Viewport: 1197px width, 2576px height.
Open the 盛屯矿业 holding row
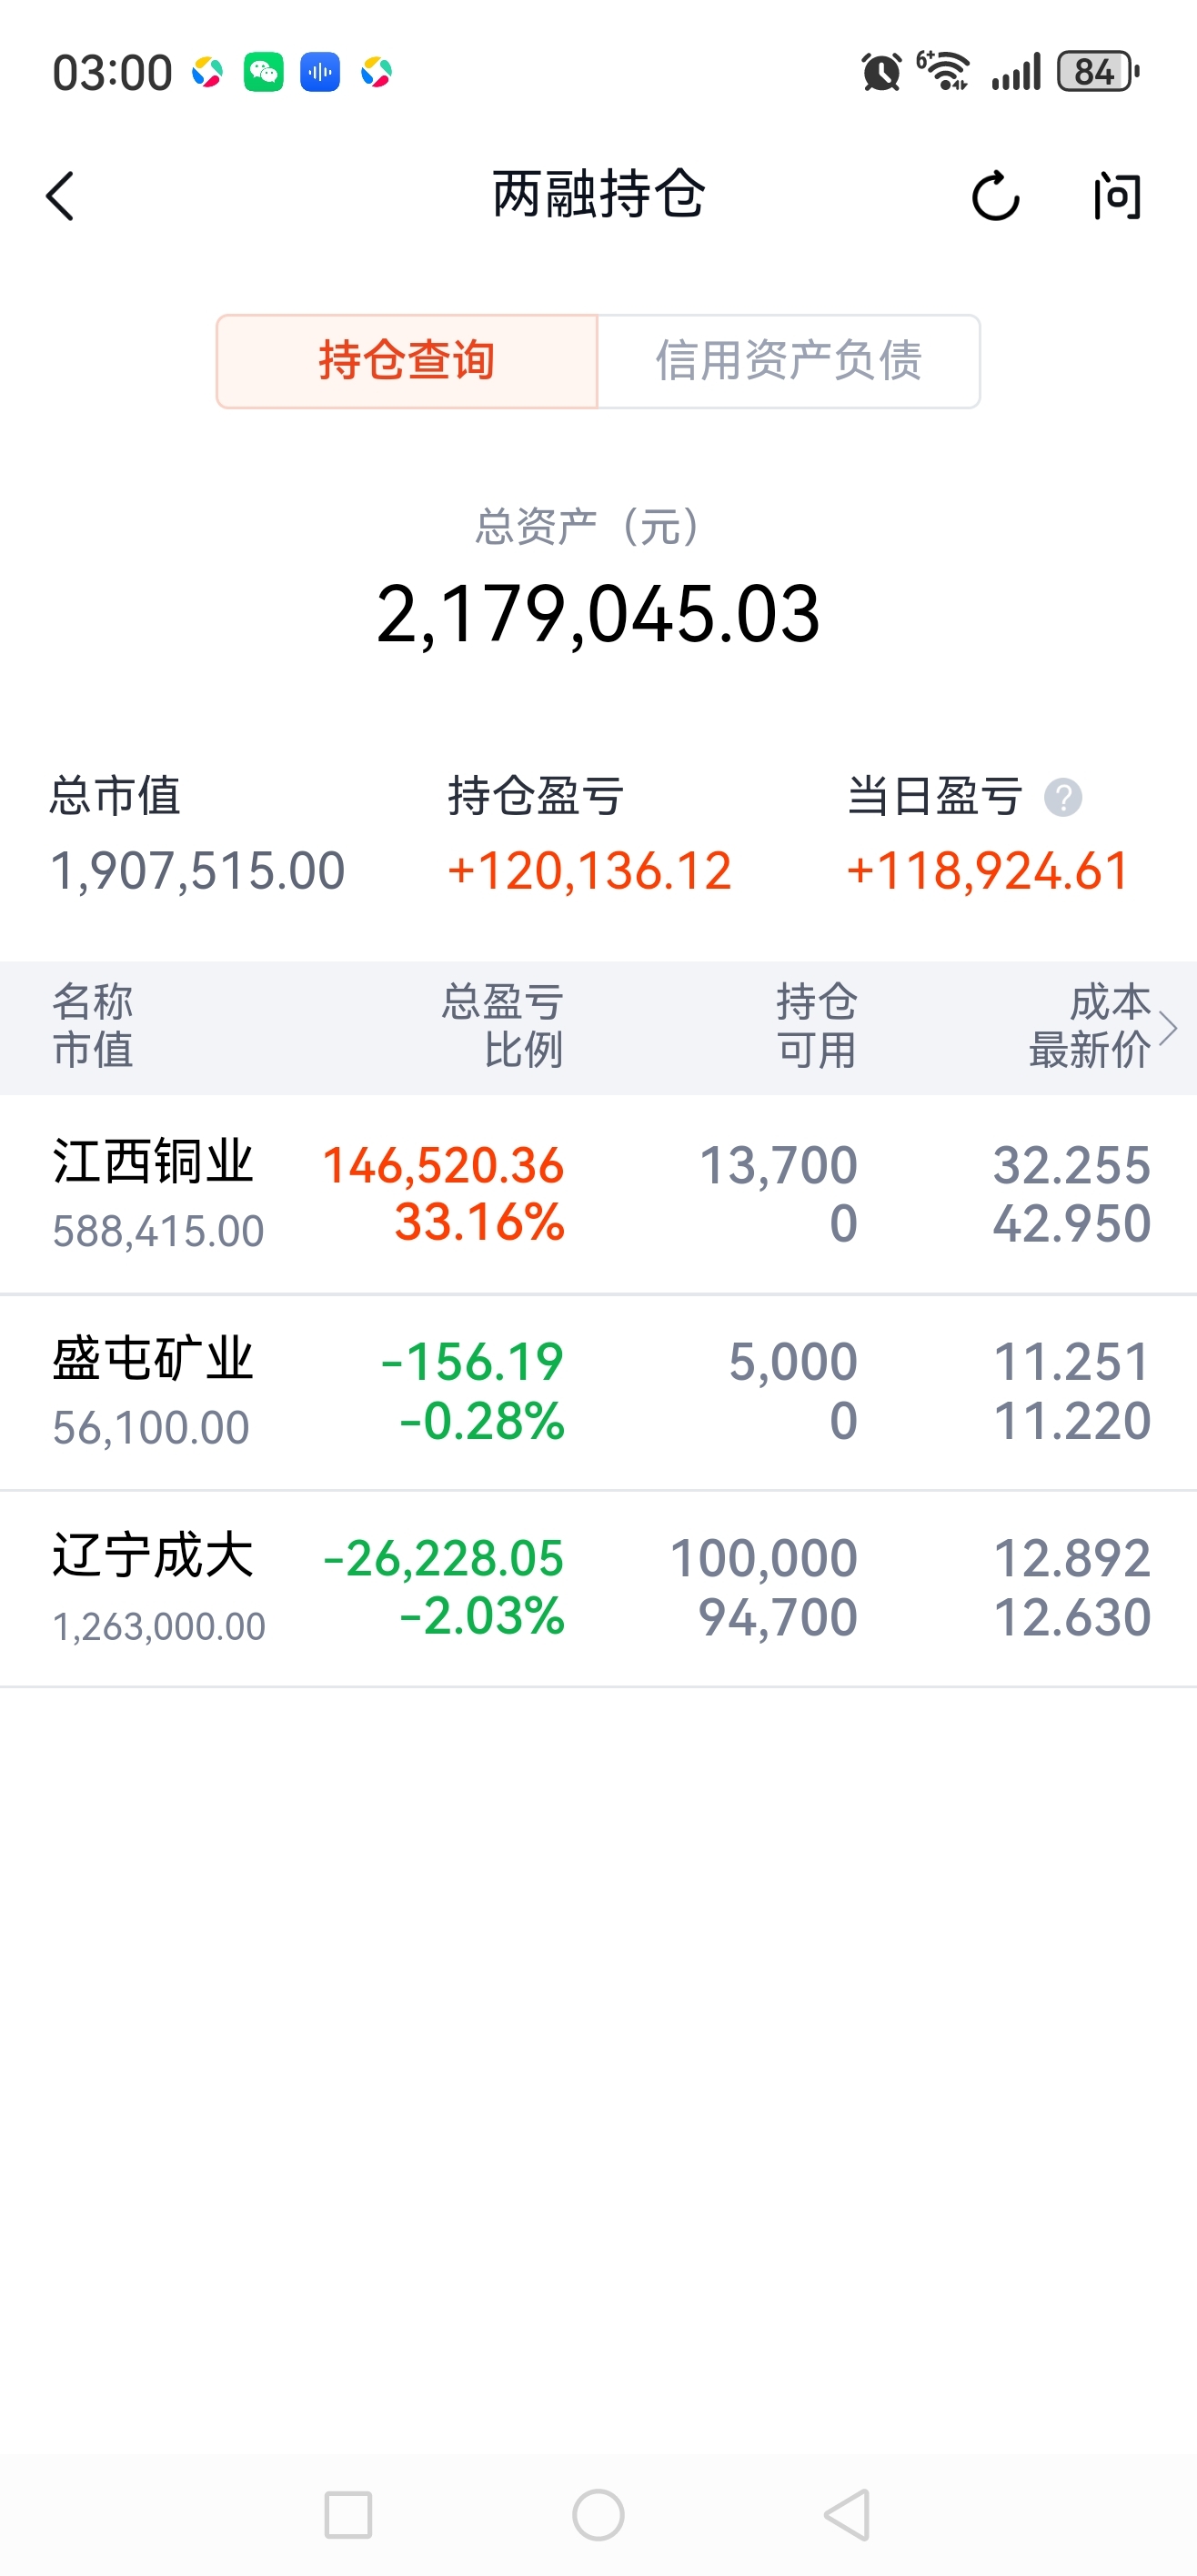click(598, 1392)
